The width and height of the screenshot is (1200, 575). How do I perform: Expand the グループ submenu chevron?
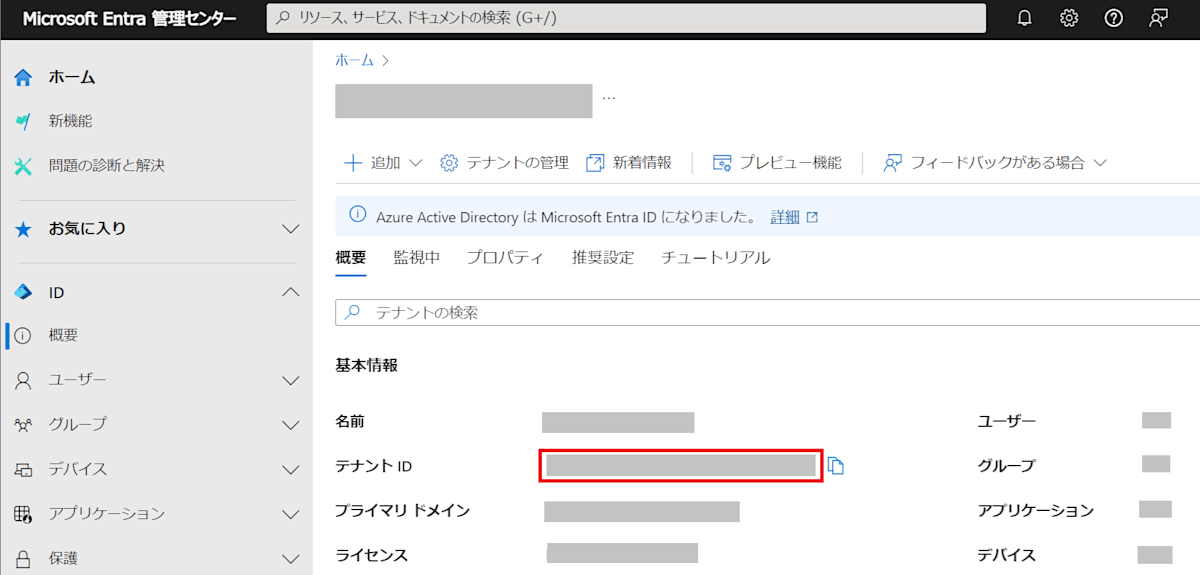(291, 424)
